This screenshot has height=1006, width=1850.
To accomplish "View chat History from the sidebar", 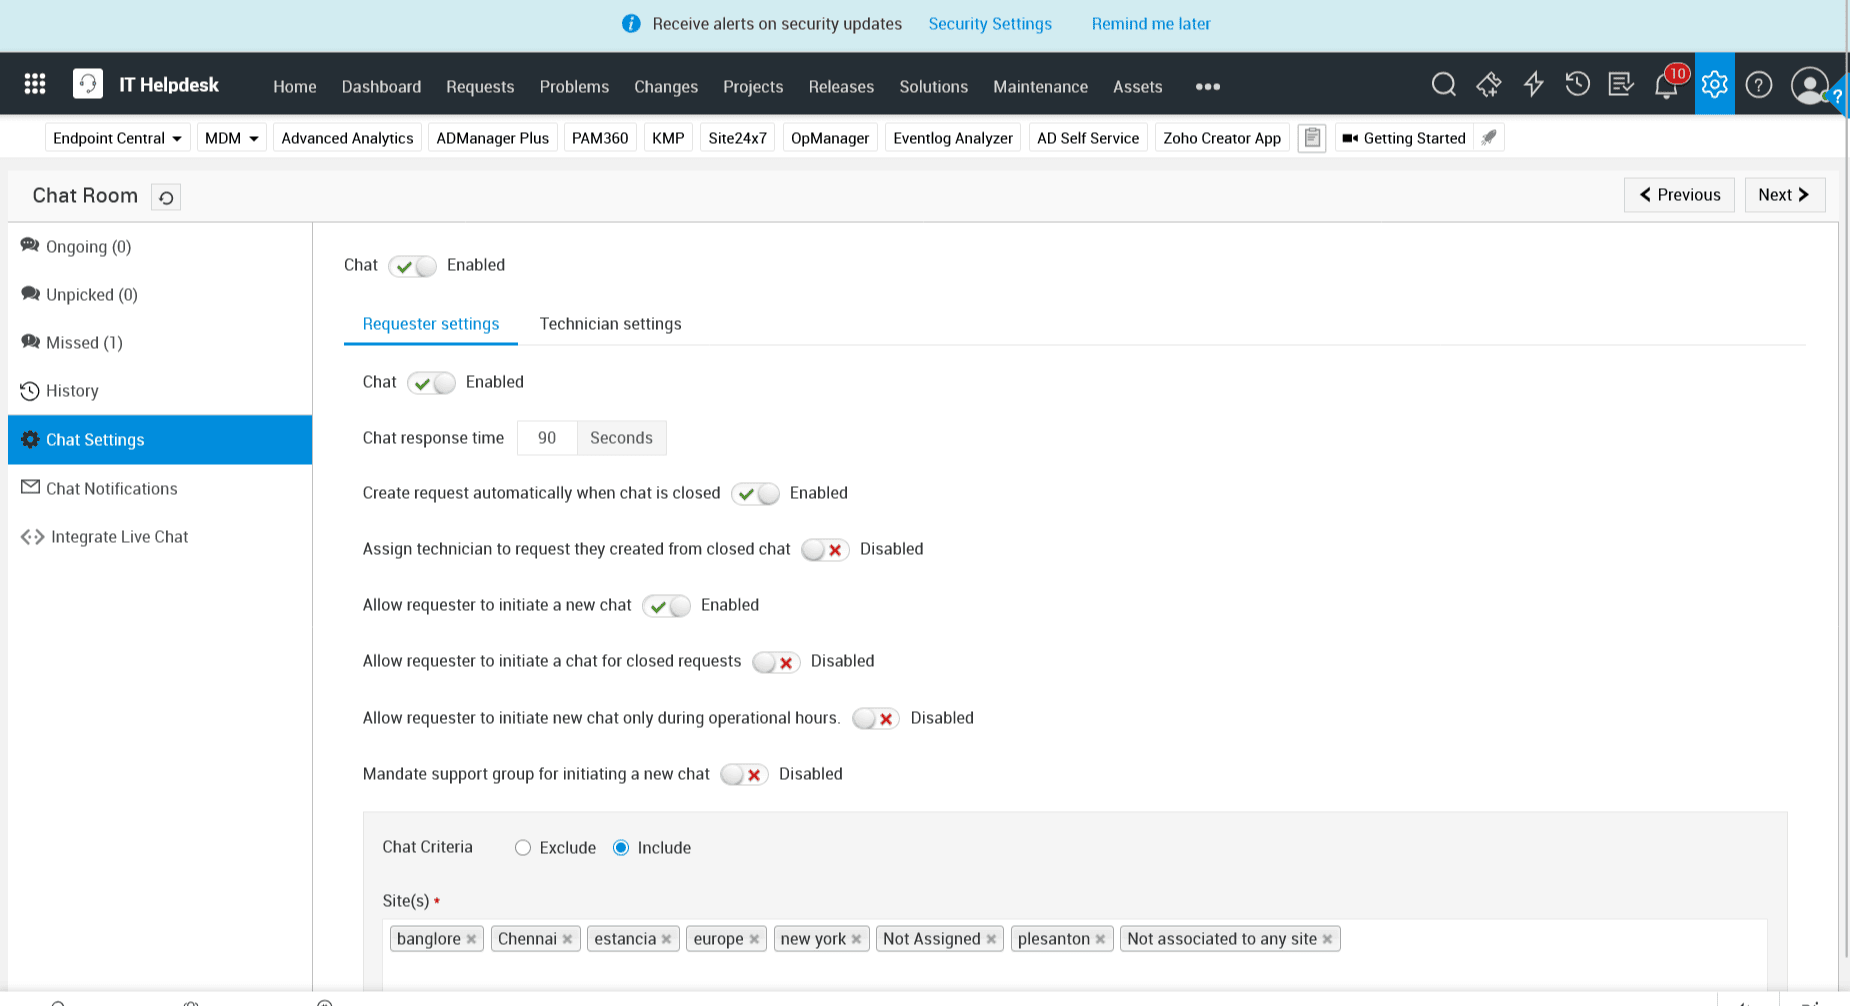I will coord(72,390).
